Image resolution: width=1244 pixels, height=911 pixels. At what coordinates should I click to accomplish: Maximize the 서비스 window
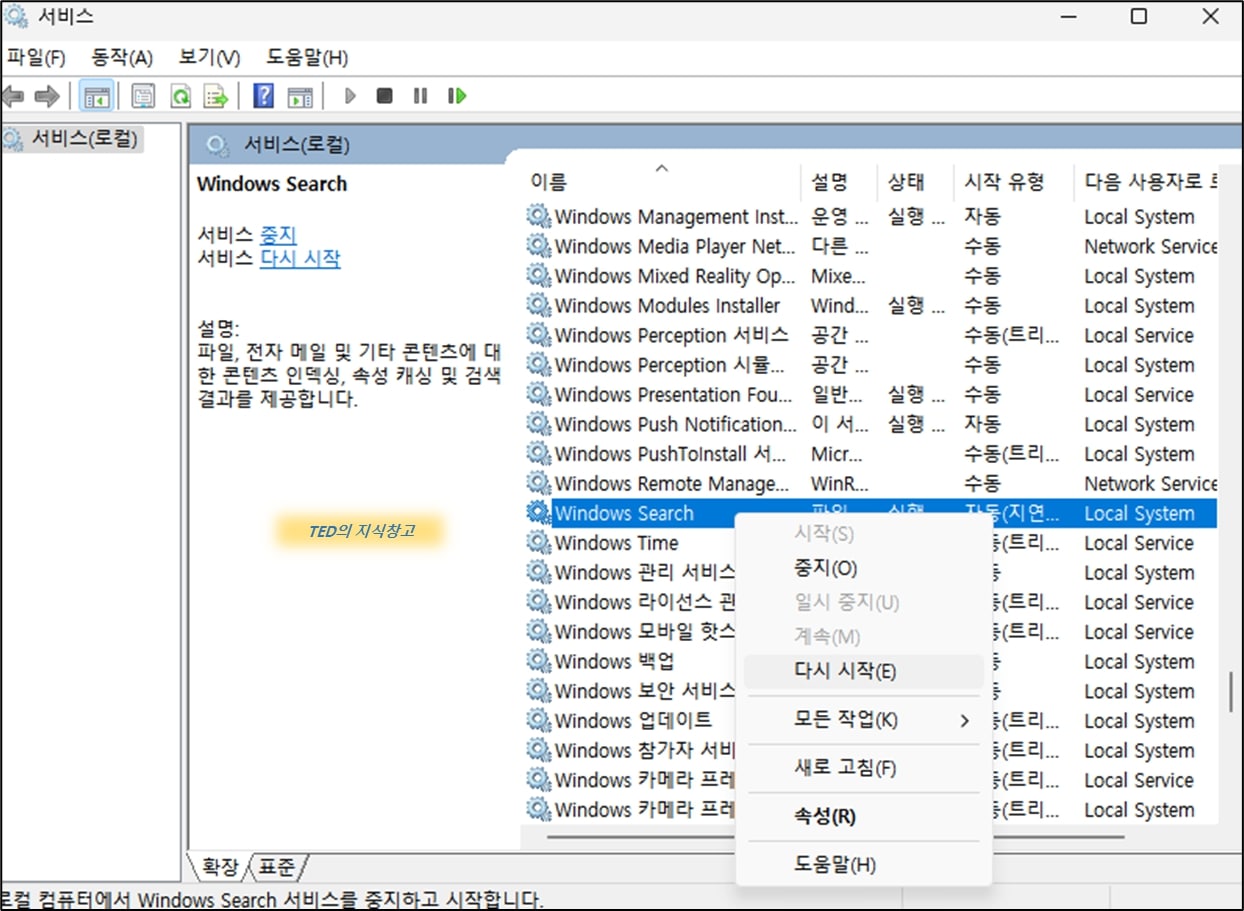pos(1138,16)
